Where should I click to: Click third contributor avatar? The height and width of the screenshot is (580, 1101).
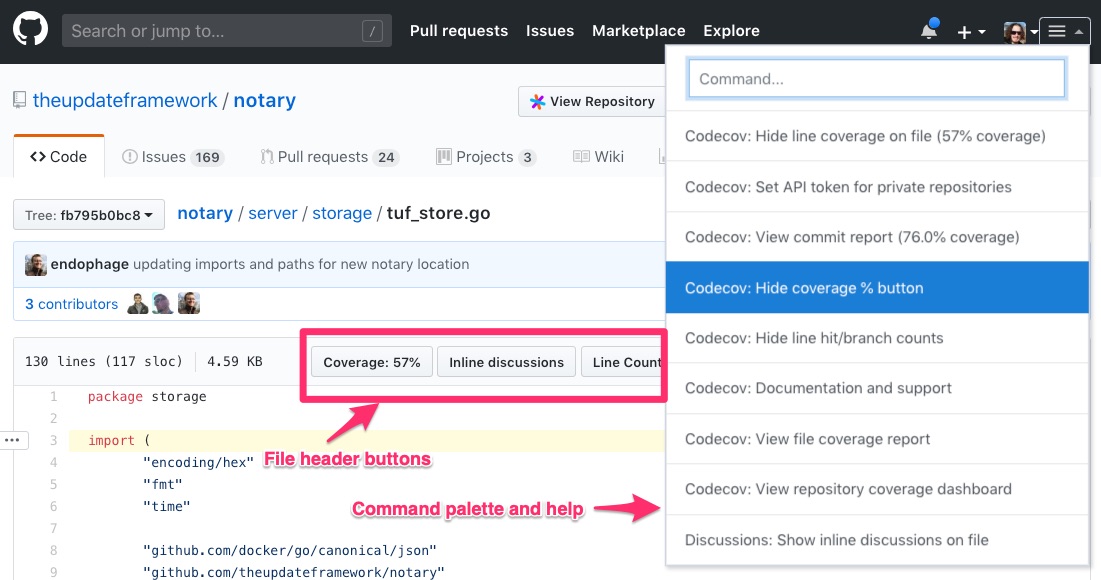[189, 303]
